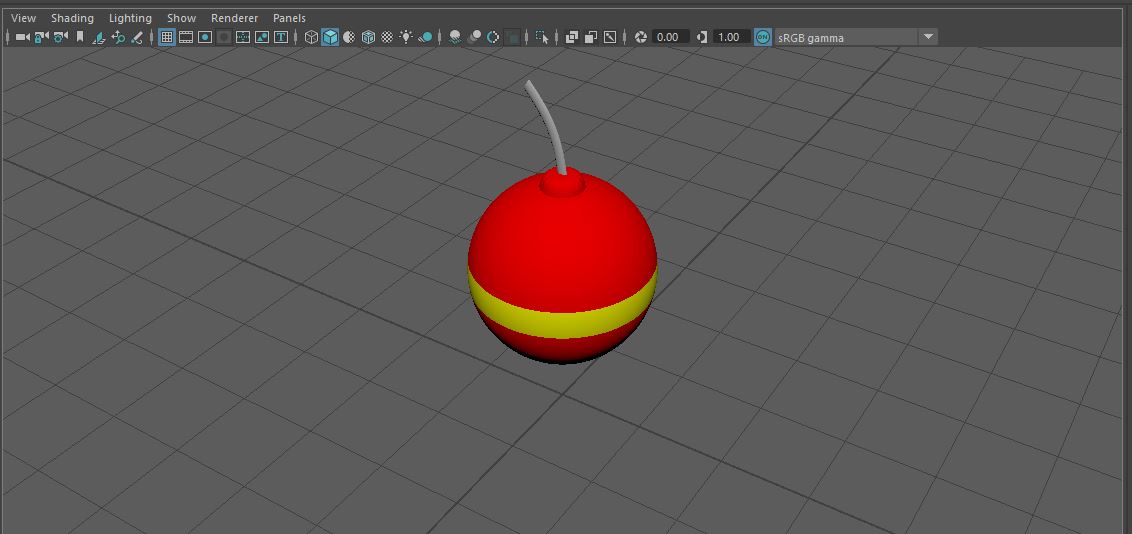Toggle Screen Space Ambient Occlusion icon
This screenshot has height=534, width=1132.
click(x=455, y=37)
